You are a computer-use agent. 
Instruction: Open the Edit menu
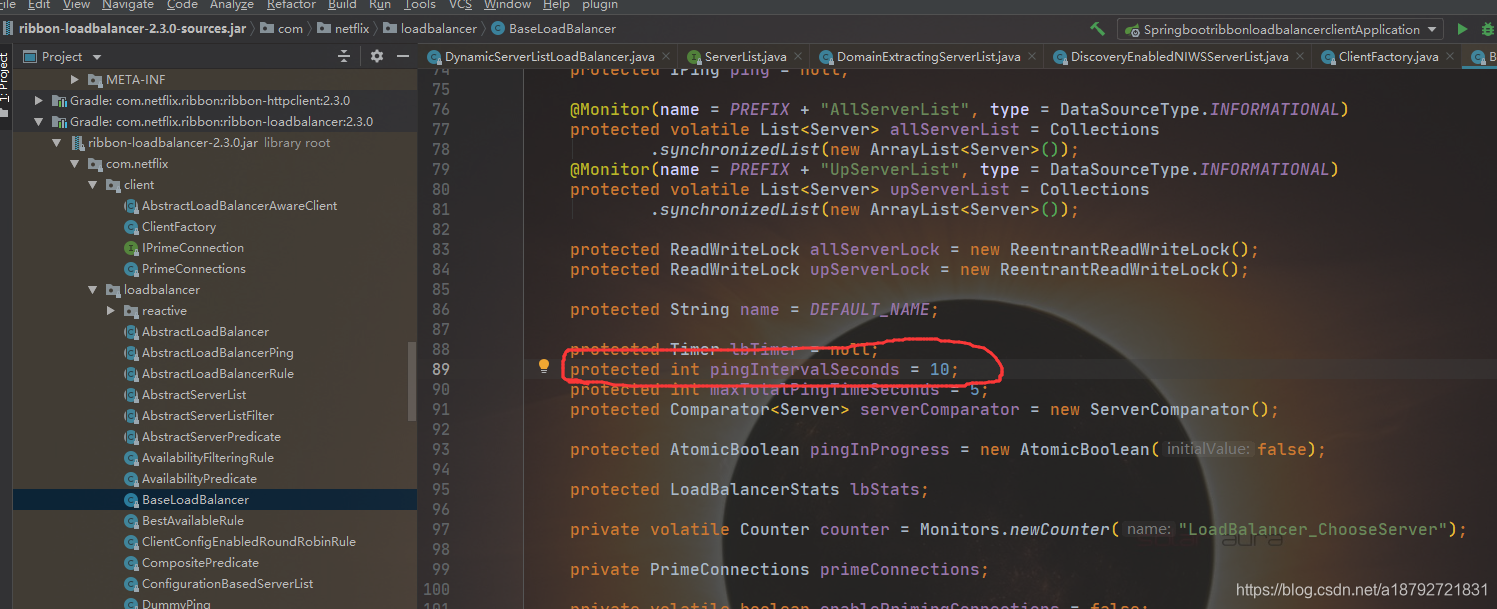[38, 5]
